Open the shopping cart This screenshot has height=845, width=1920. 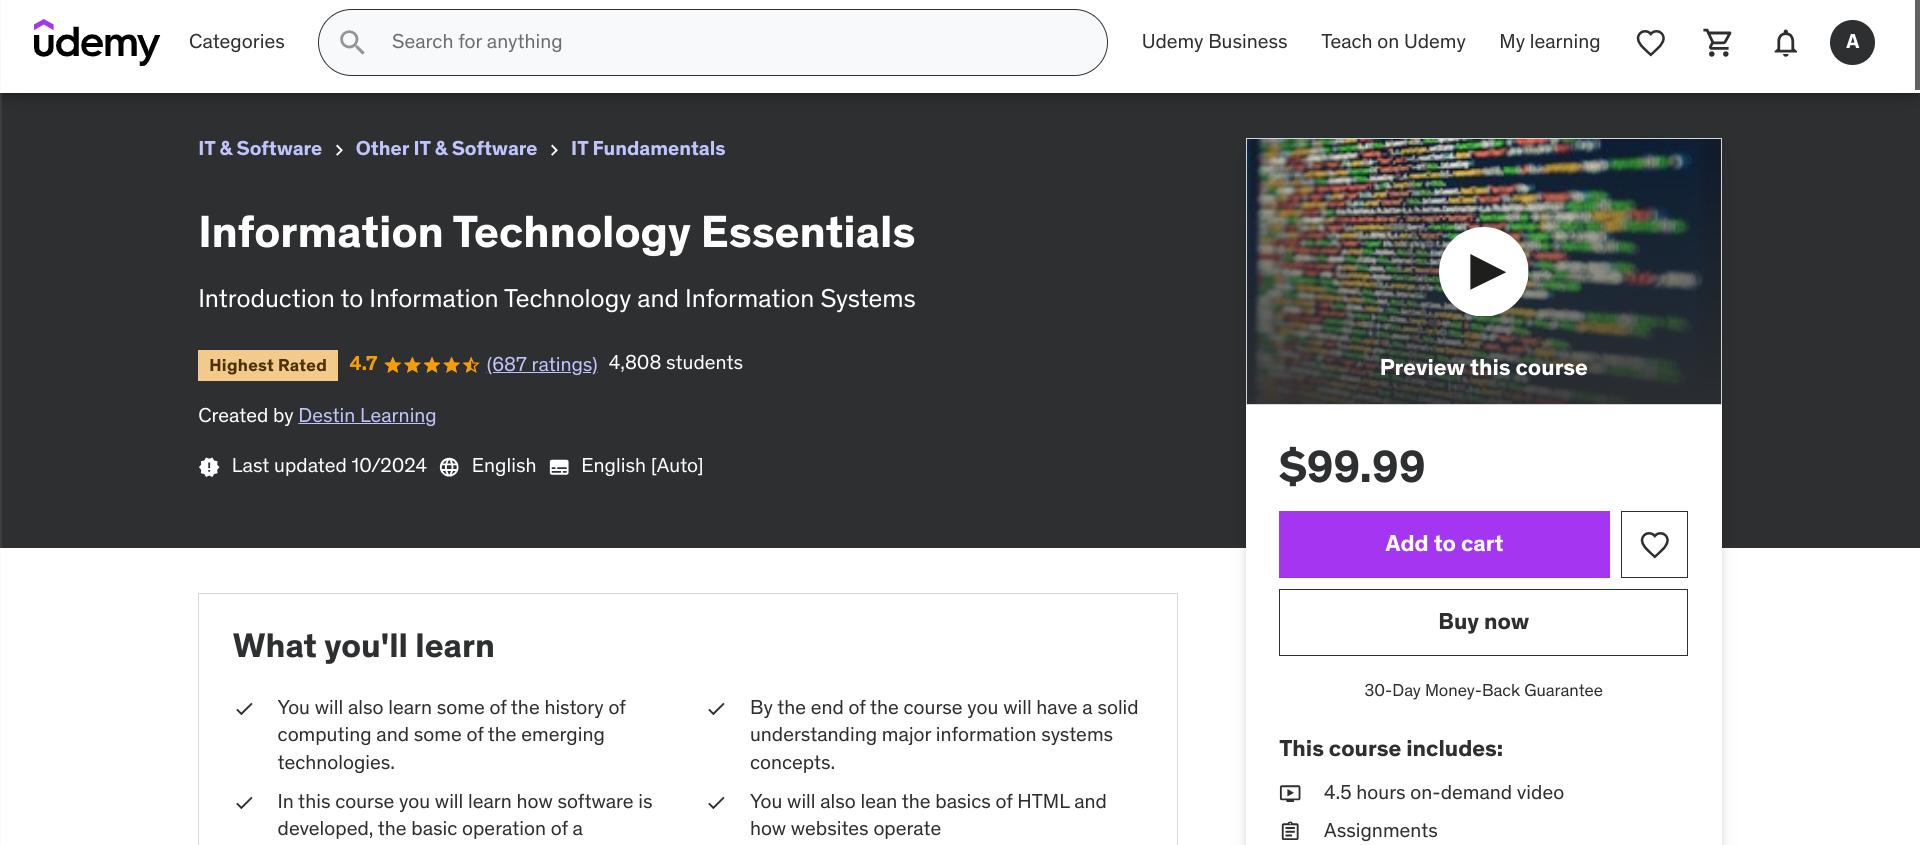click(1717, 42)
